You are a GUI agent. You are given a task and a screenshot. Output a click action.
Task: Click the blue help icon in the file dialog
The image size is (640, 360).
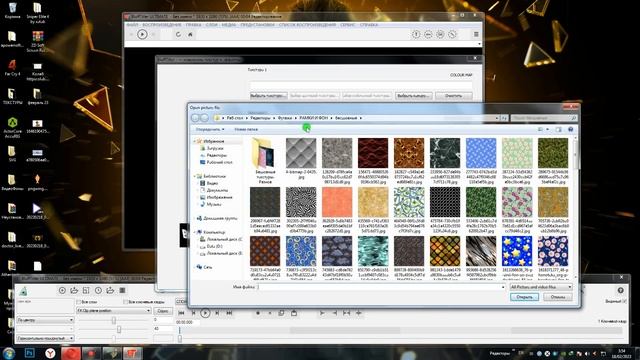coord(571,129)
